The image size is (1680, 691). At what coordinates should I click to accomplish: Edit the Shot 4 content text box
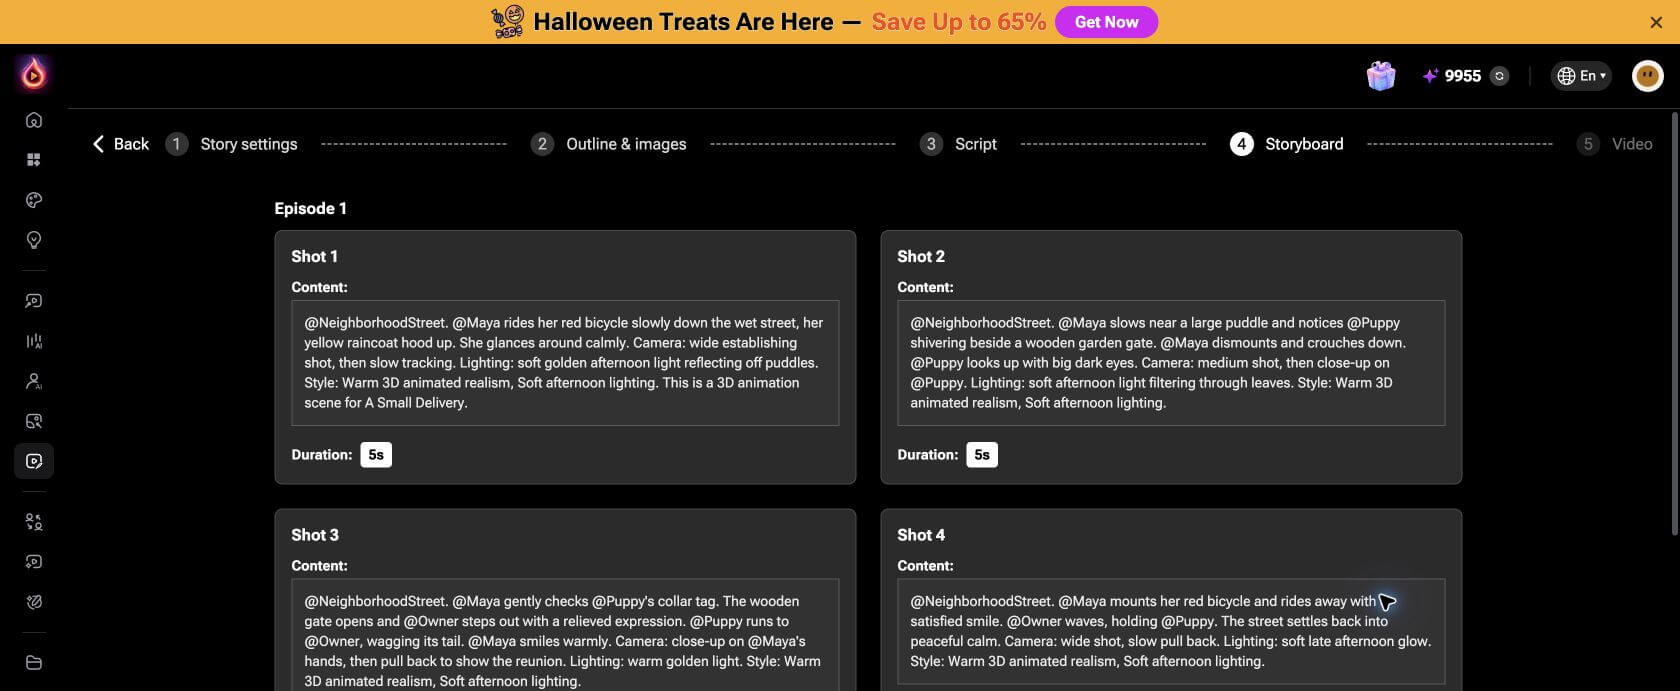click(x=1171, y=632)
